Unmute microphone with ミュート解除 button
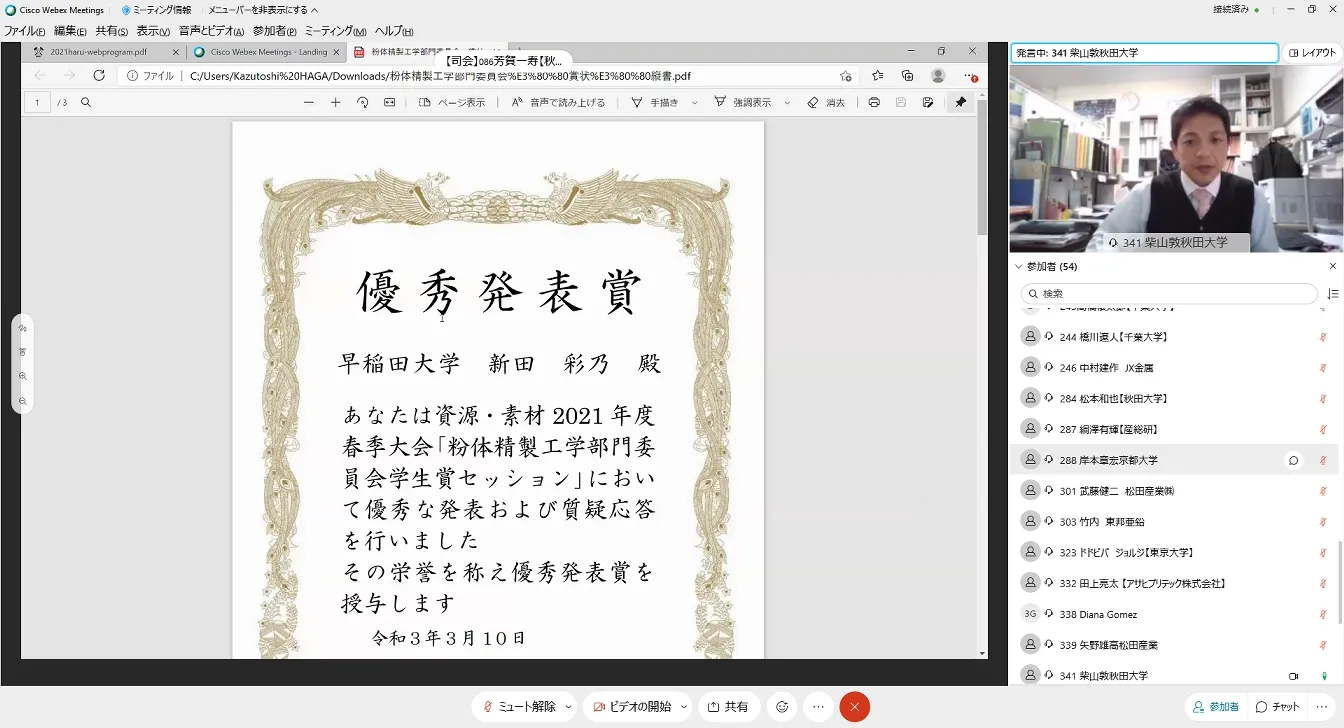Viewport: 1344px width, 728px height. click(519, 706)
